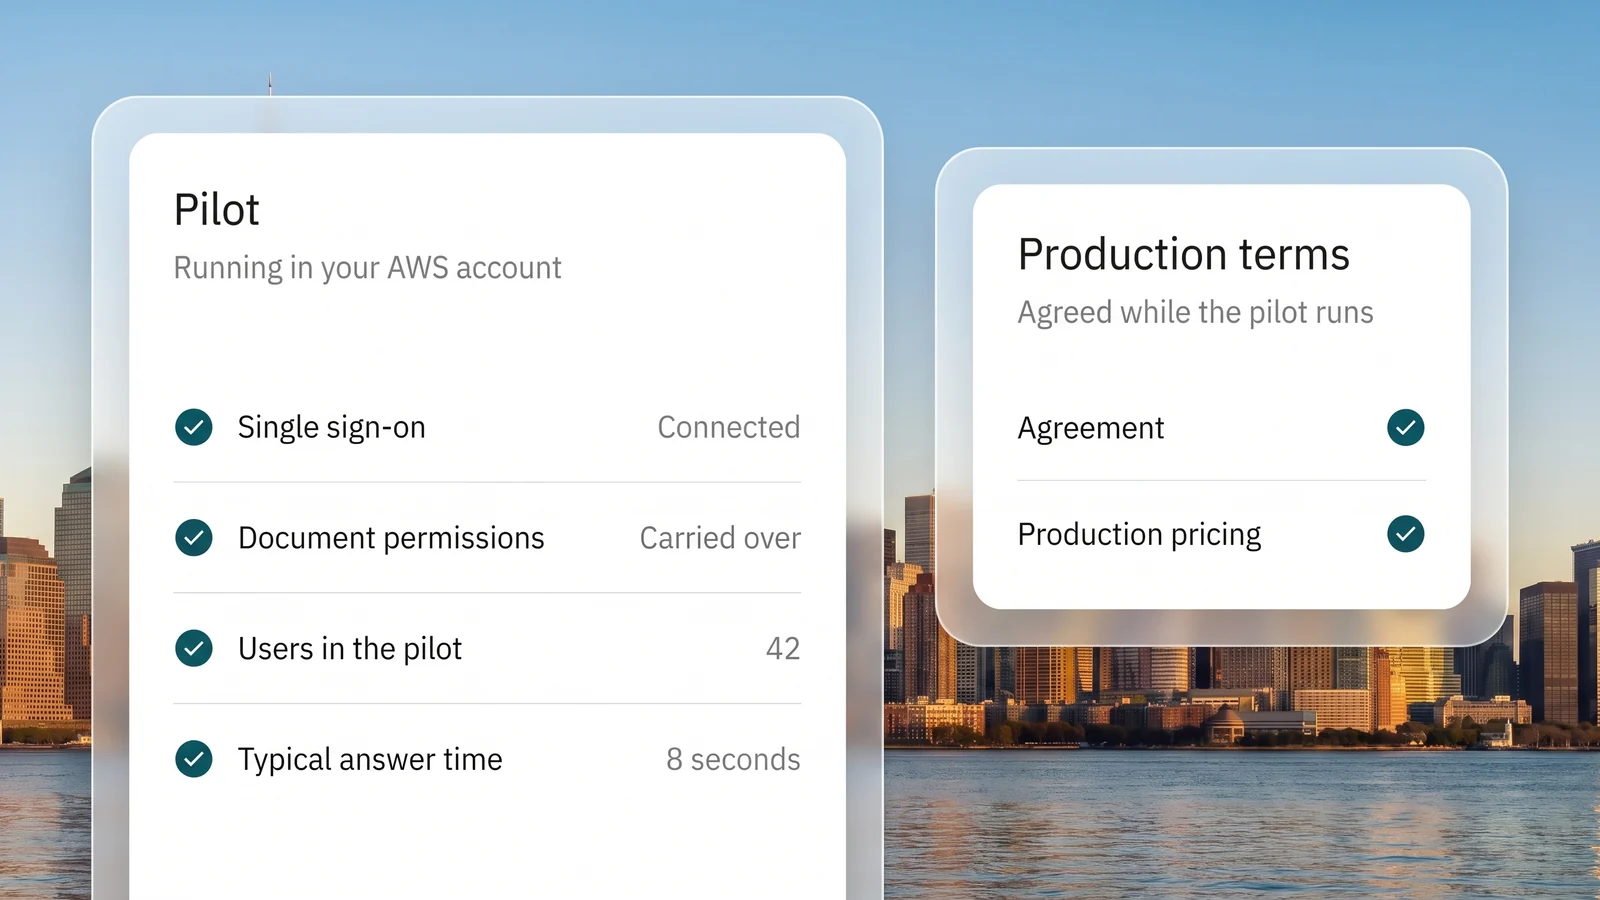Click the Production pricing checkmark icon
1600x900 pixels.
1406,534
